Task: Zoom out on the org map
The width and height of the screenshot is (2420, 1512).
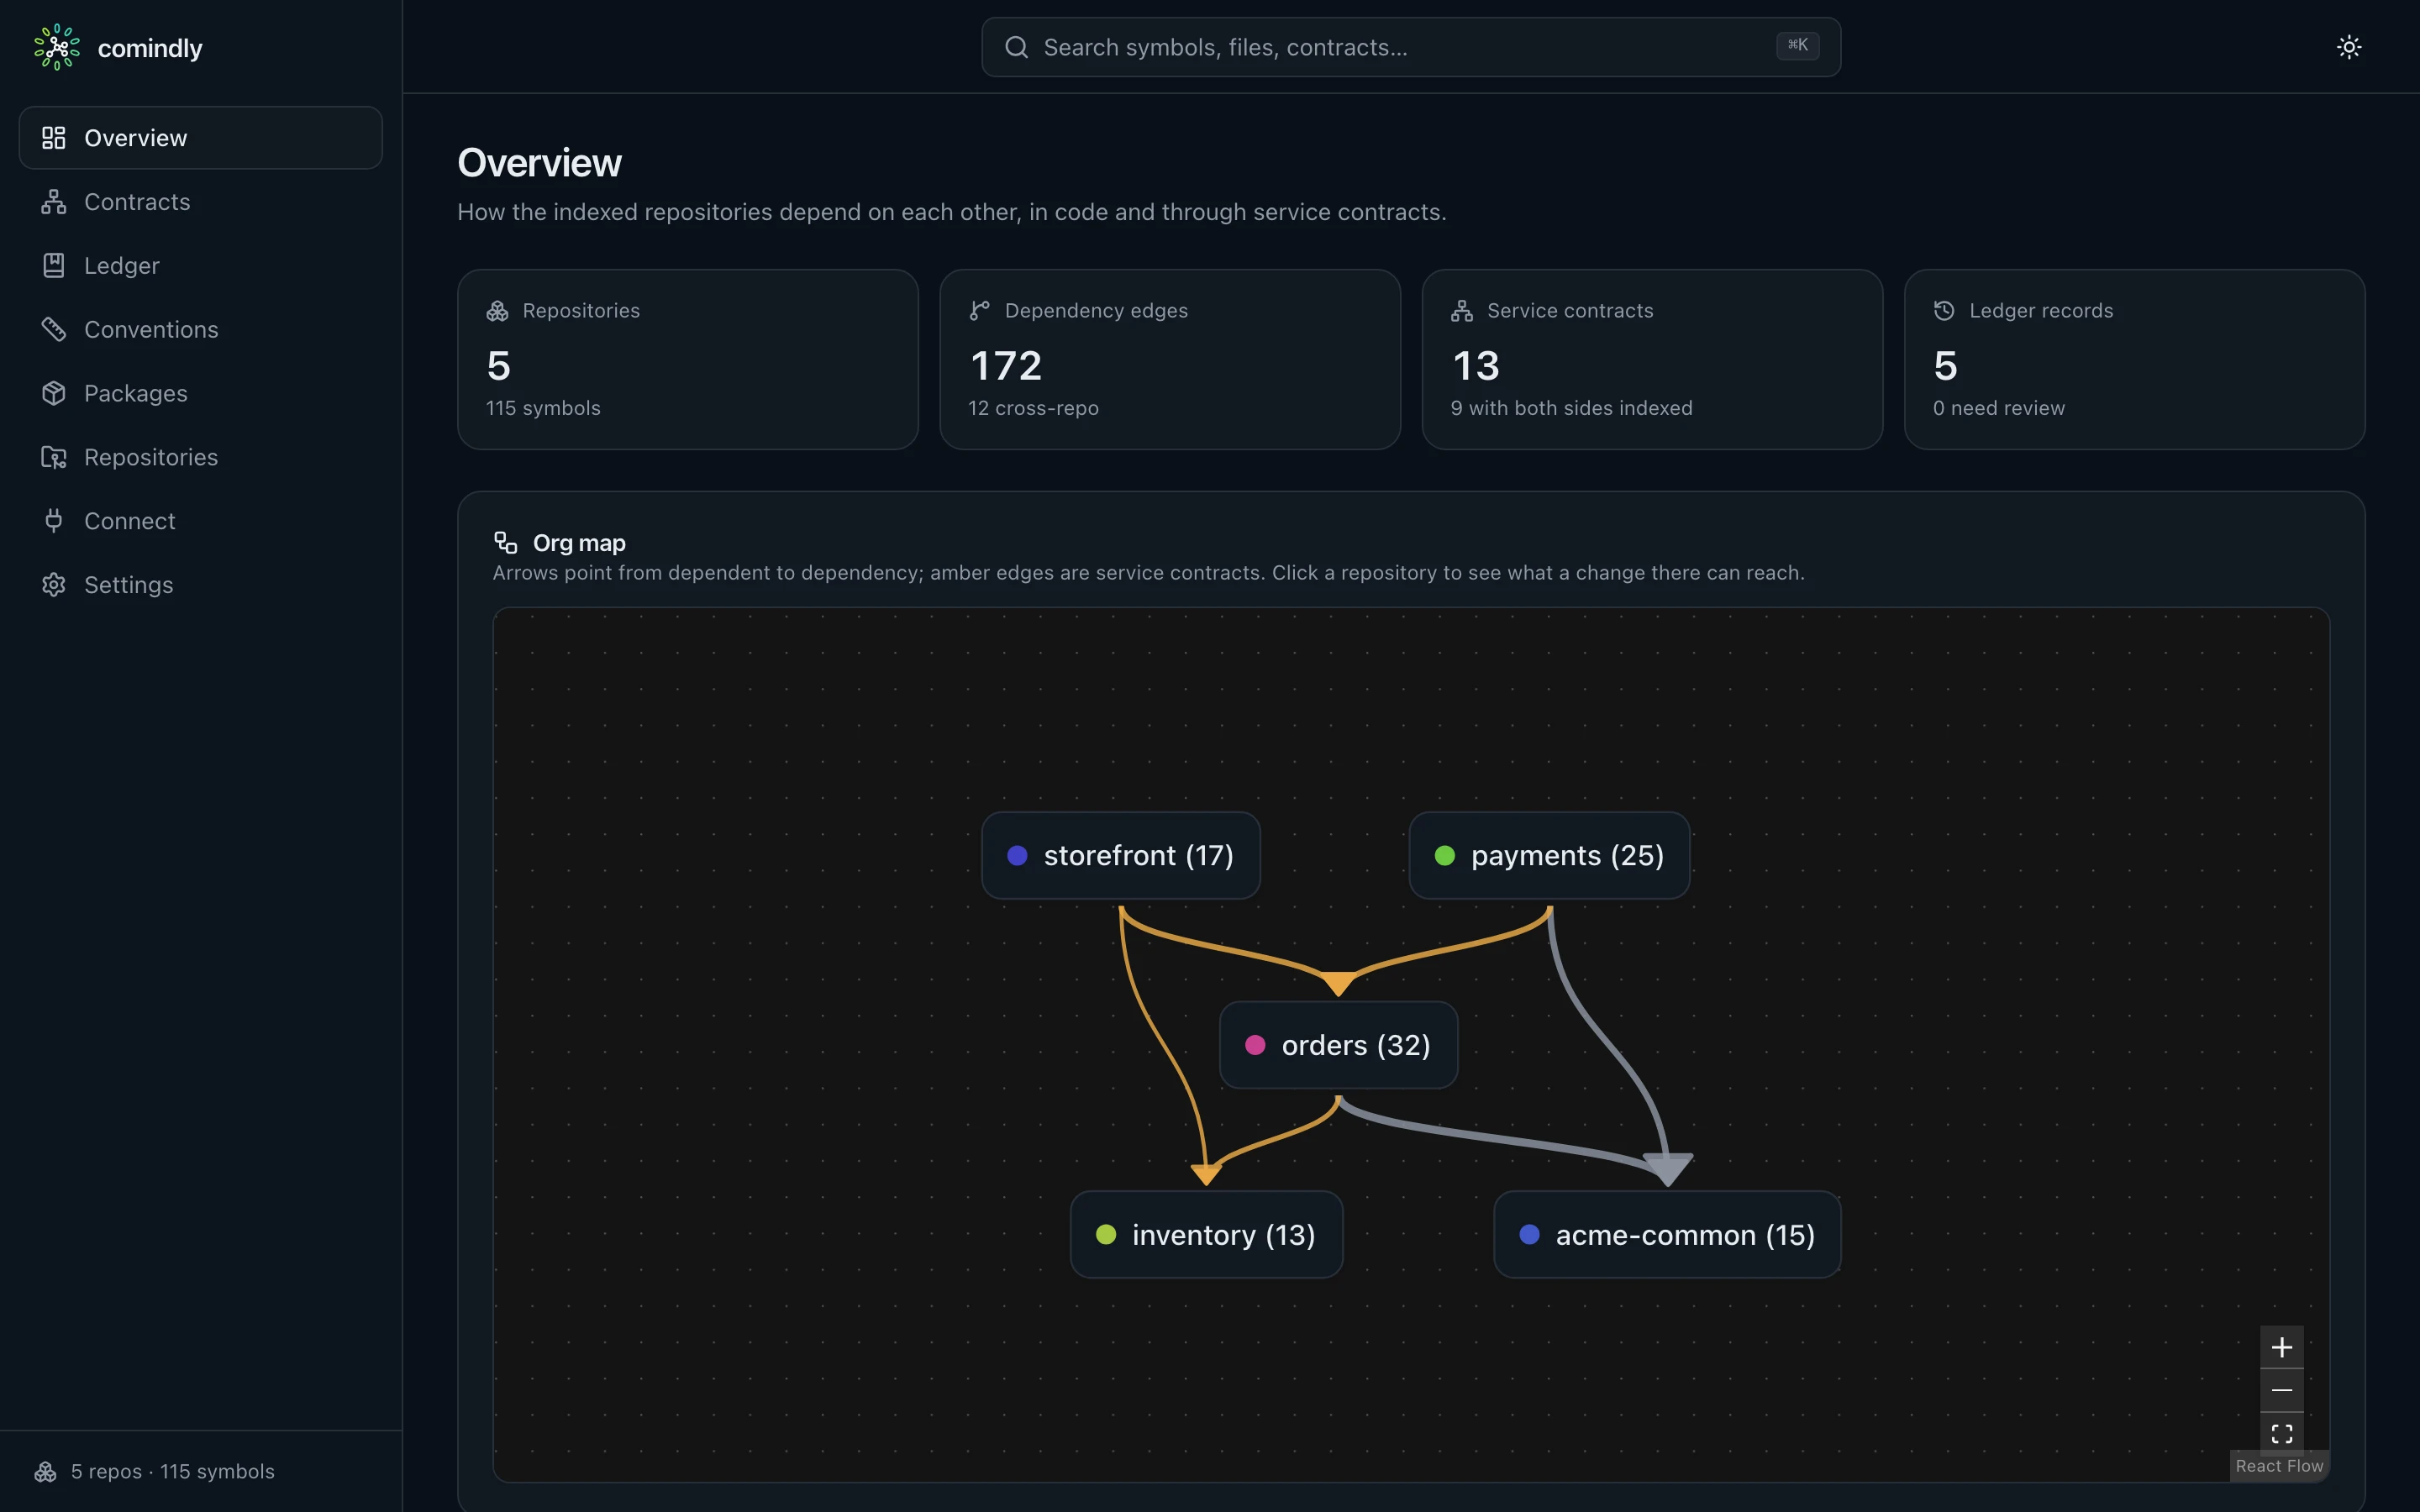Action: tap(2282, 1390)
